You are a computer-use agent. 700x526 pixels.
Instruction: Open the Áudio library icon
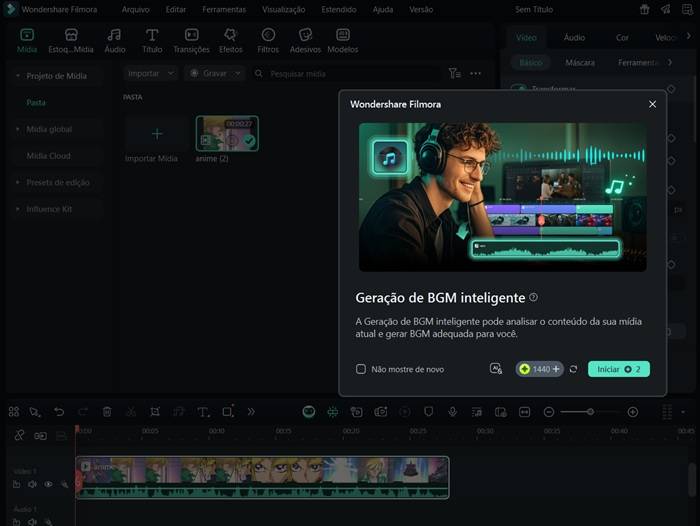[114, 35]
